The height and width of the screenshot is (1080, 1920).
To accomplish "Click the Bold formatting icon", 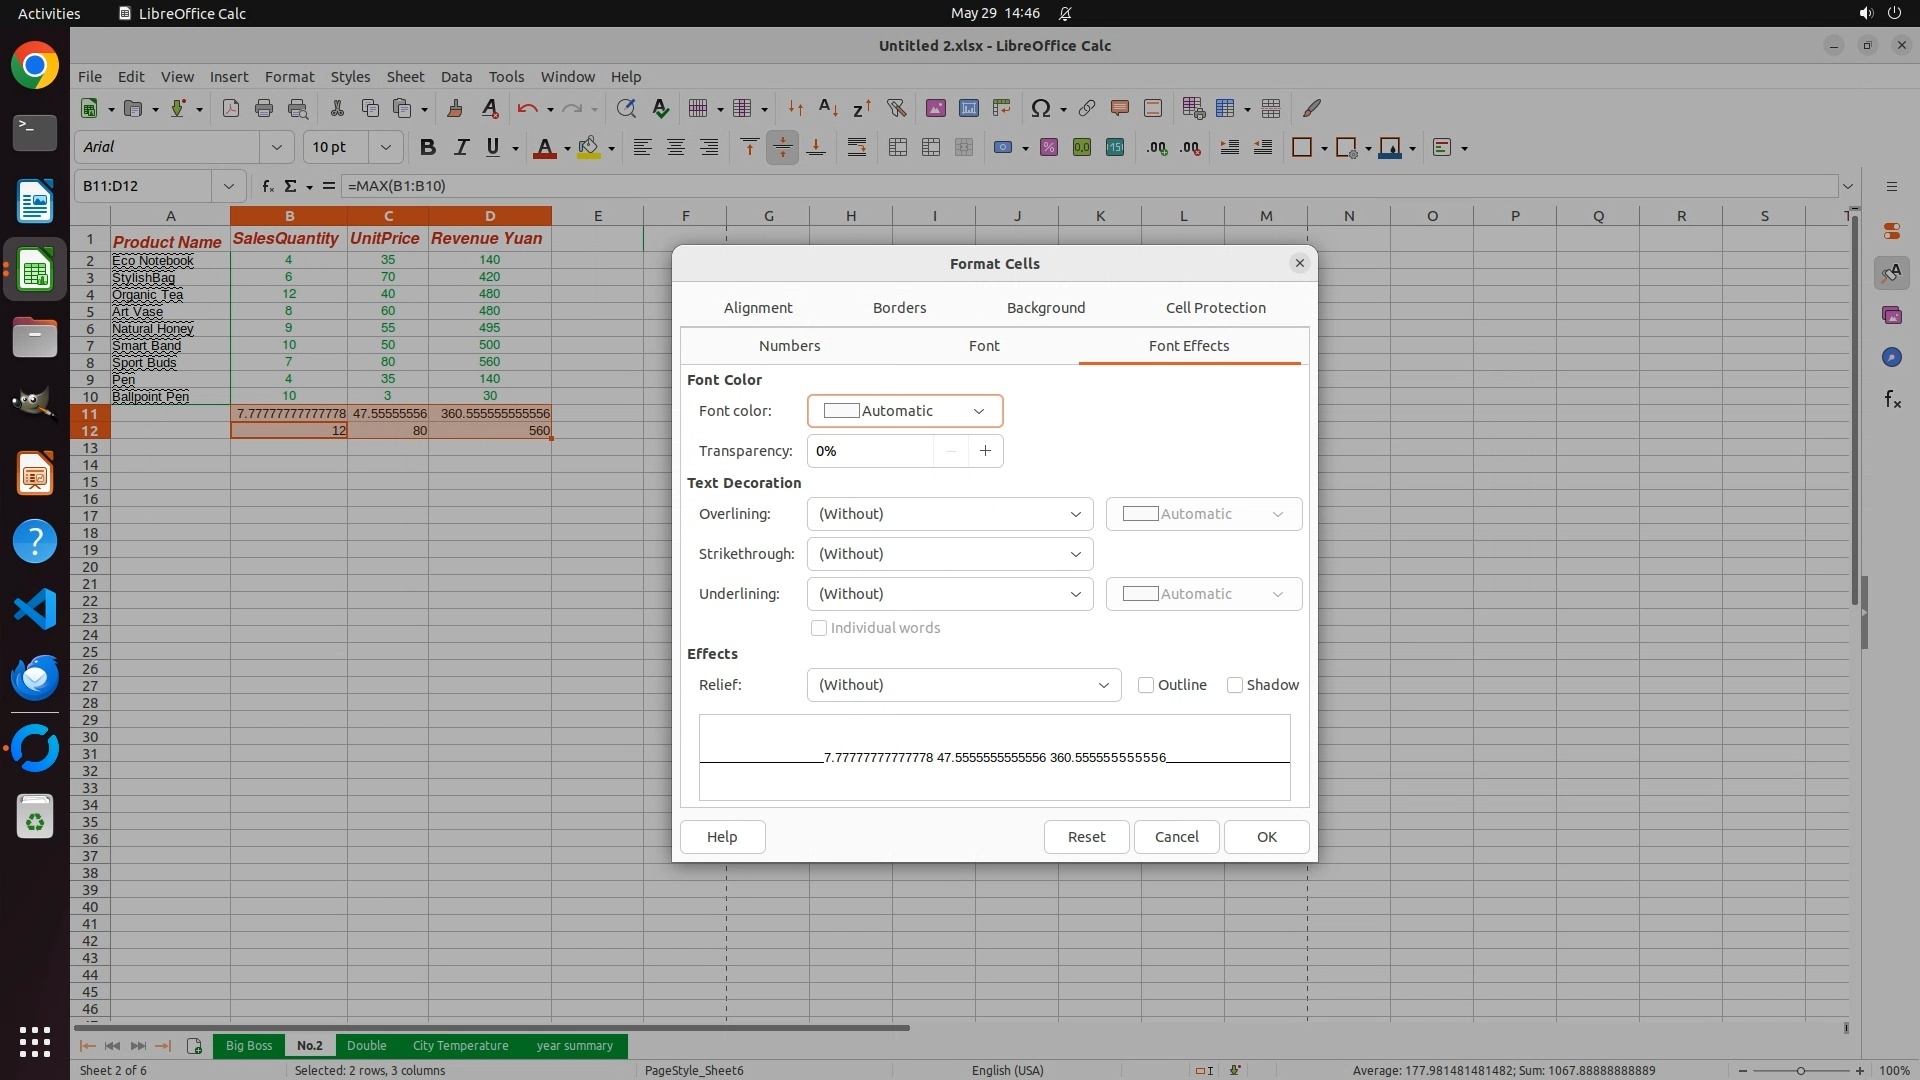I will (x=428, y=147).
